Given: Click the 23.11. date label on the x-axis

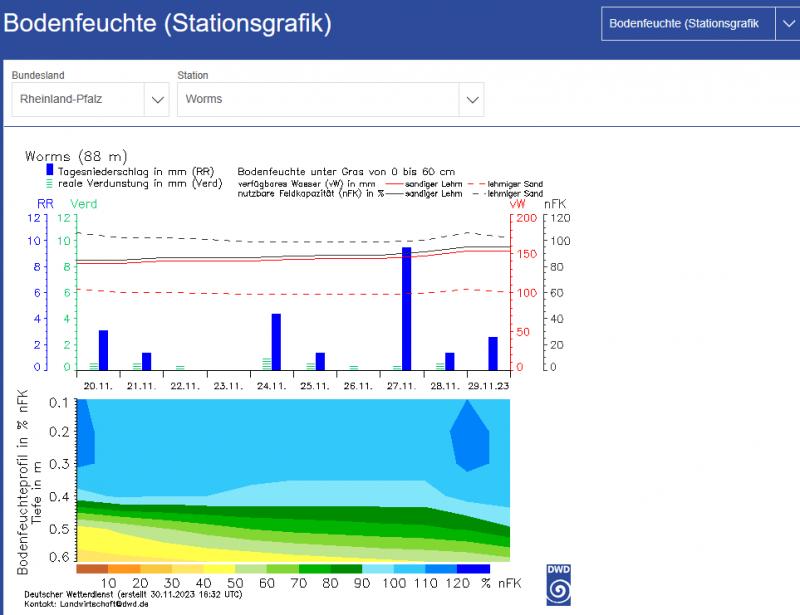Looking at the screenshot, I should tap(230, 385).
